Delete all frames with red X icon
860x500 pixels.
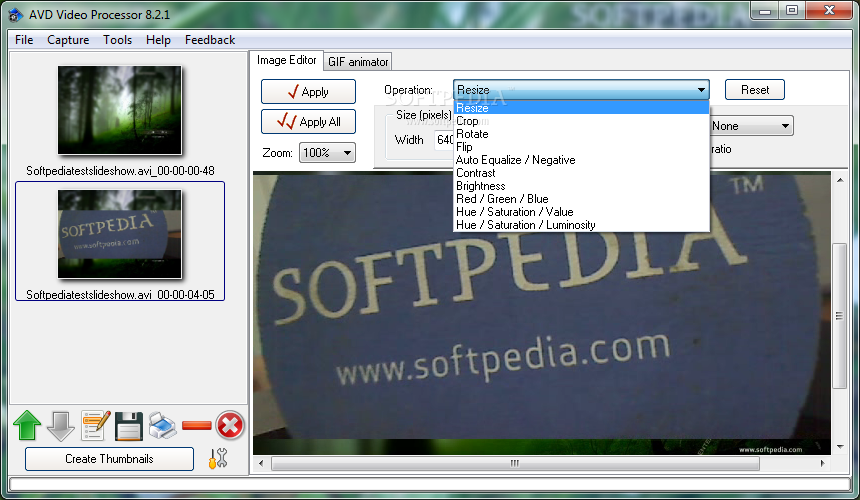(230, 425)
